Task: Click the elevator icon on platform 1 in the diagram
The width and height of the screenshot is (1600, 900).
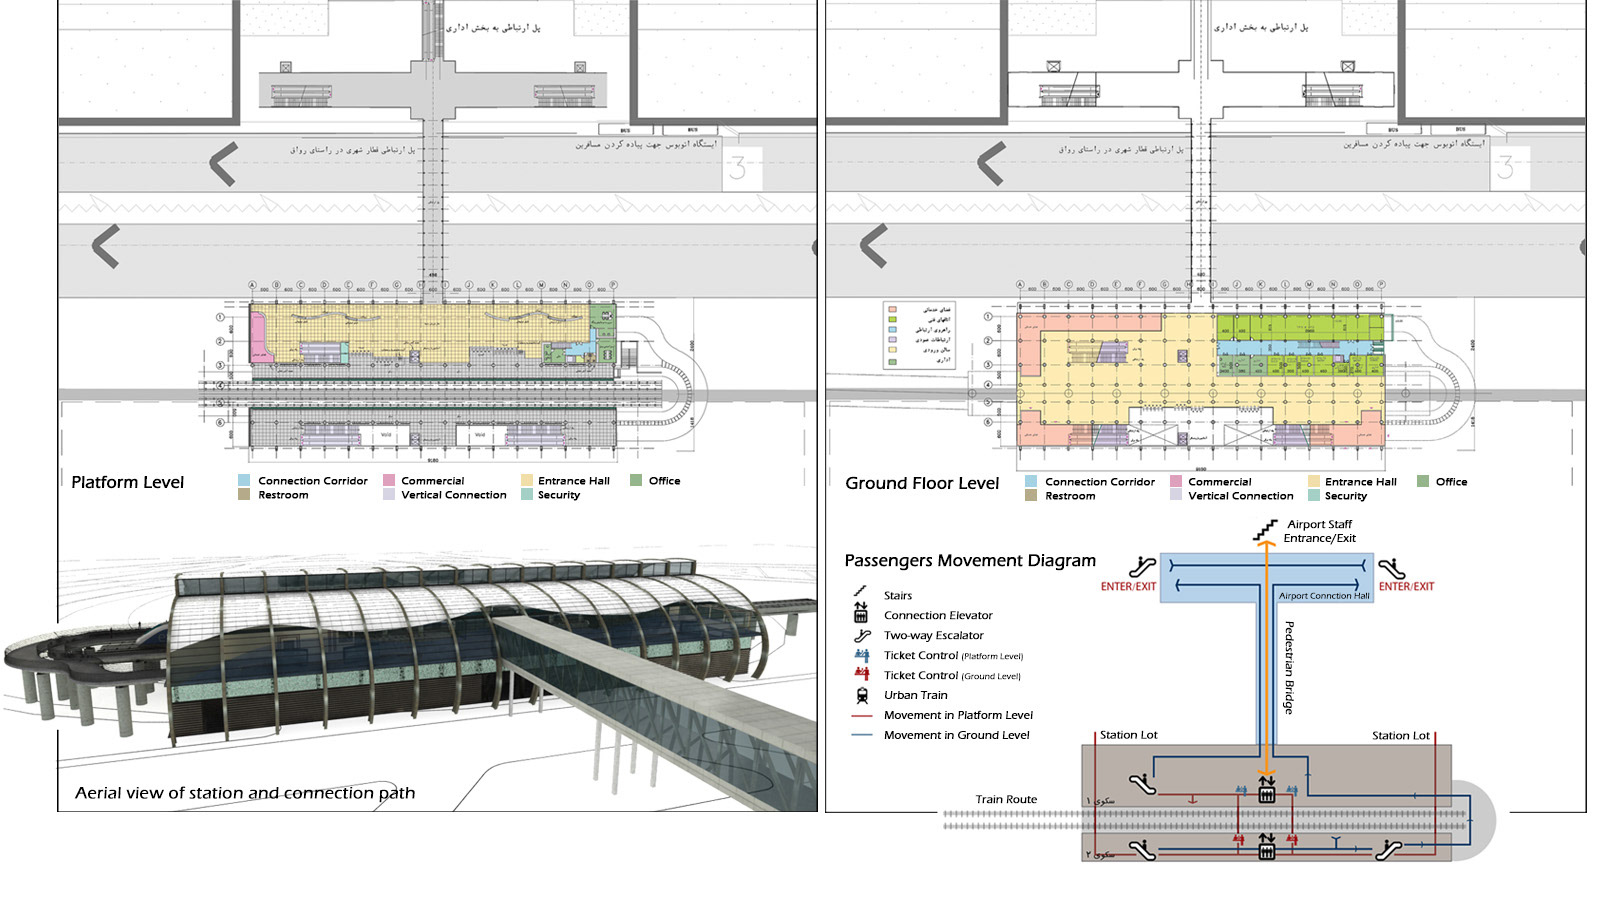Action: (x=1267, y=790)
